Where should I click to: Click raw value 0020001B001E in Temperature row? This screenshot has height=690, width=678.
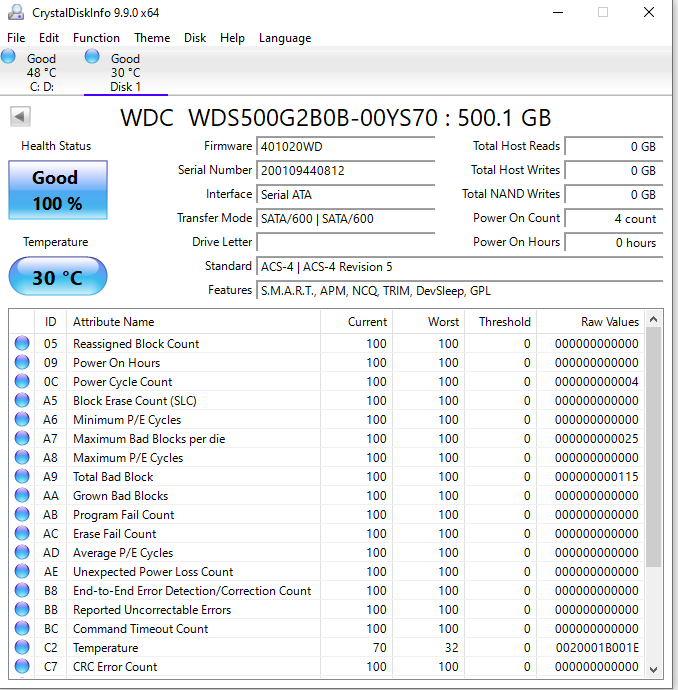tap(597, 648)
